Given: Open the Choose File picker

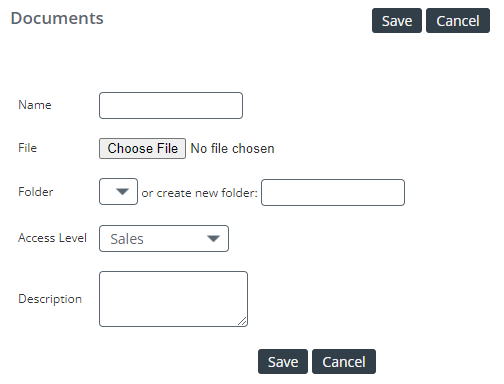Looking at the screenshot, I should coord(142,148).
